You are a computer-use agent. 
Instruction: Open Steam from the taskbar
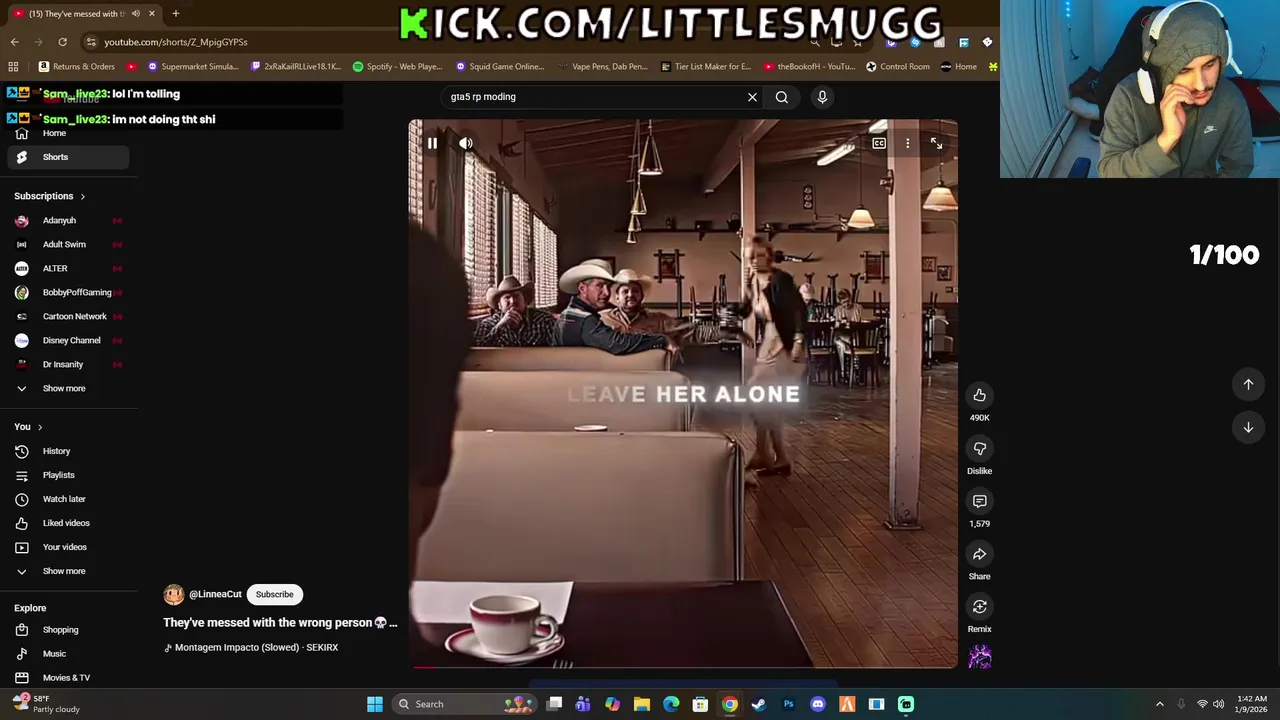click(759, 704)
